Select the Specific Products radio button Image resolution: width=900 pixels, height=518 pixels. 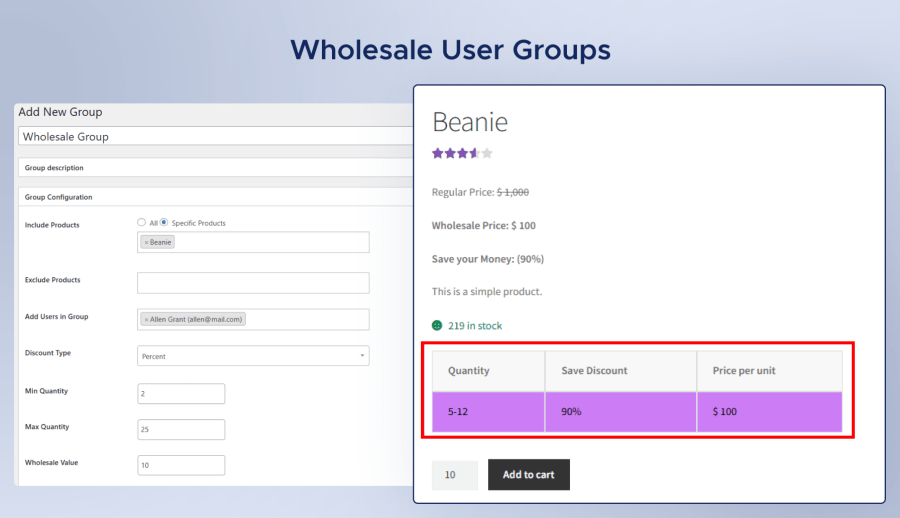click(164, 222)
